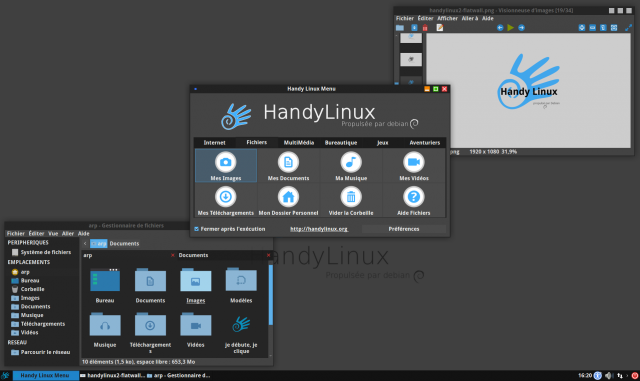640x381 pixels.
Task: Click save icon in image viewer toolbar
Action: click(x=414, y=28)
